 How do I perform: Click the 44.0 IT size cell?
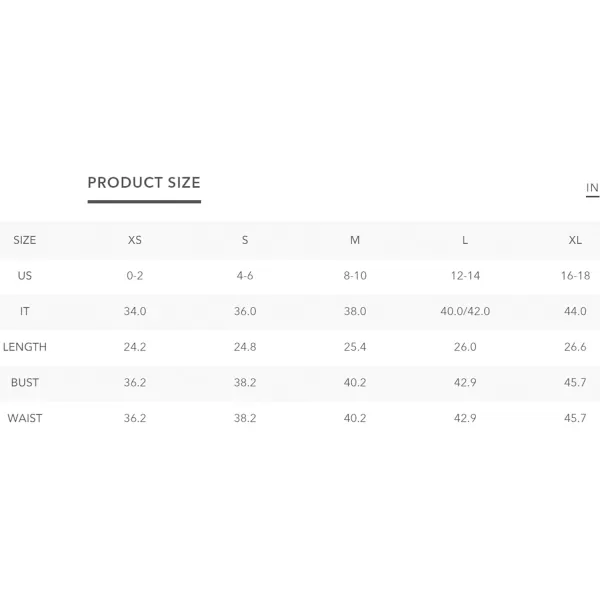click(575, 311)
